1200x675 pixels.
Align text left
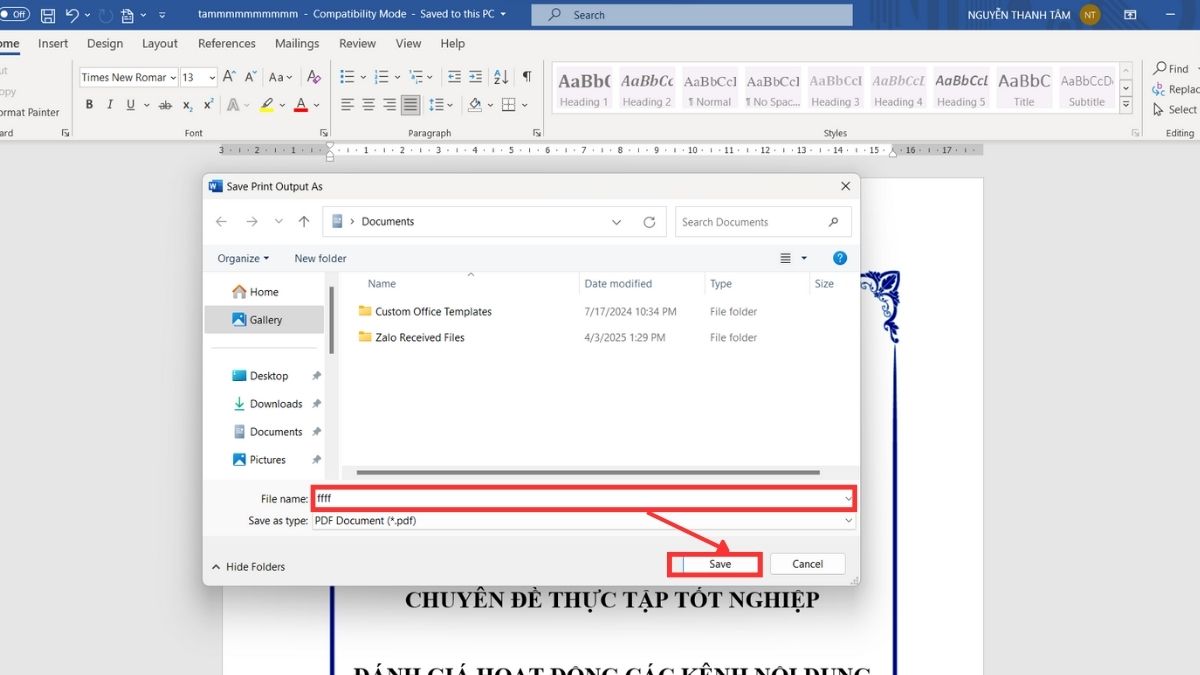tap(347, 105)
